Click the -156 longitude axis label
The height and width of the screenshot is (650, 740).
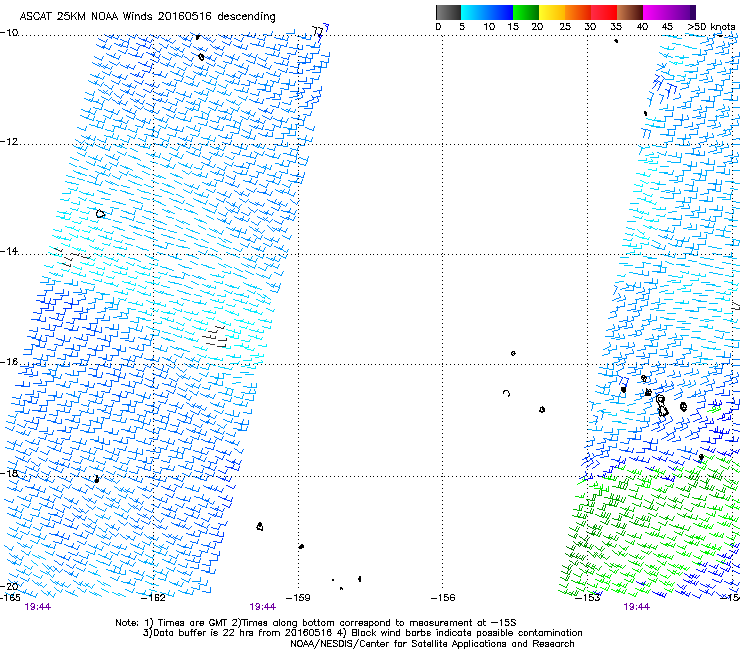coord(443,598)
